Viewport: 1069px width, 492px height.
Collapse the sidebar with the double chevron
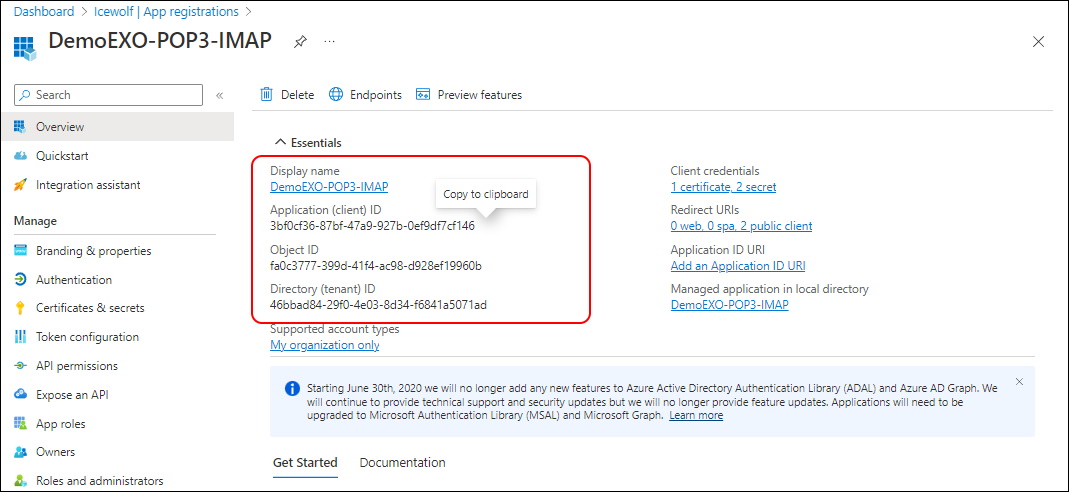click(220, 95)
